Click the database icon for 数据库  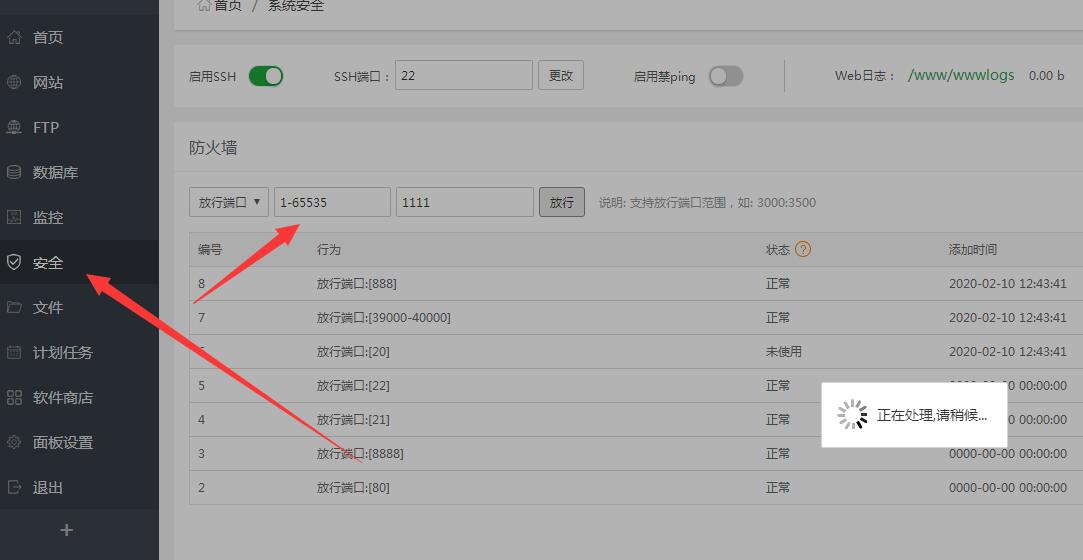[x=14, y=173]
